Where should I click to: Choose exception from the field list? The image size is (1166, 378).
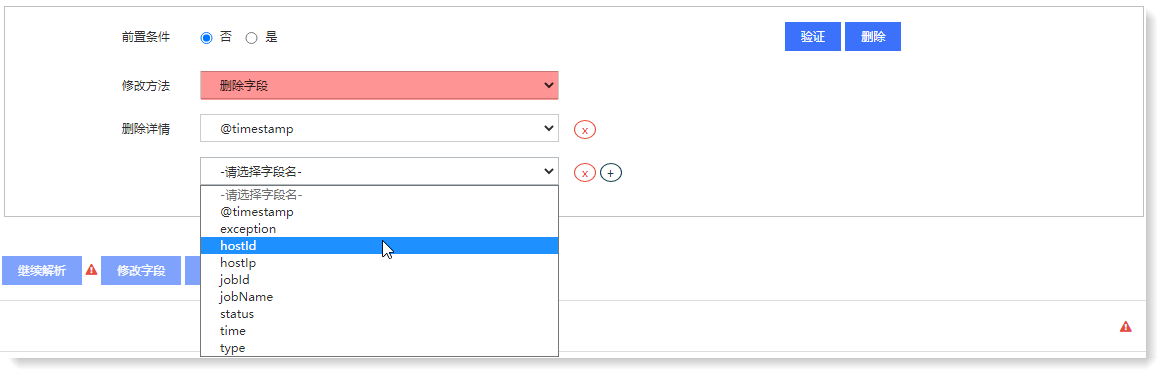379,229
